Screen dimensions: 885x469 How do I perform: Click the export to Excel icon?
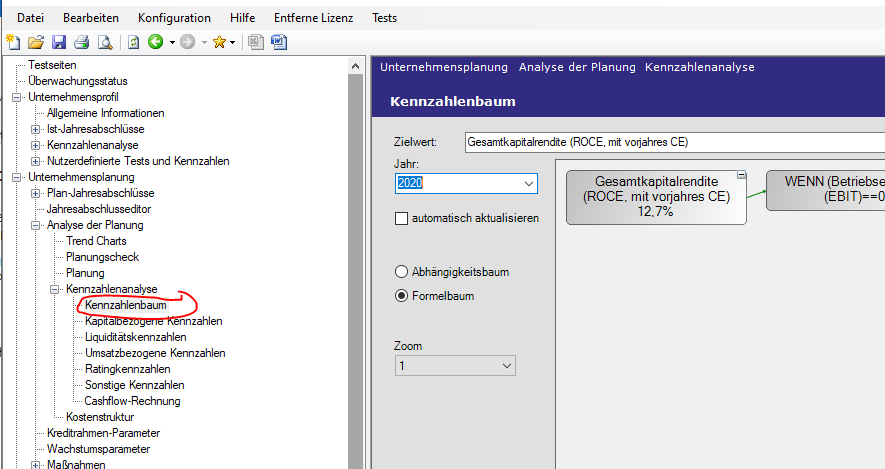pos(256,42)
